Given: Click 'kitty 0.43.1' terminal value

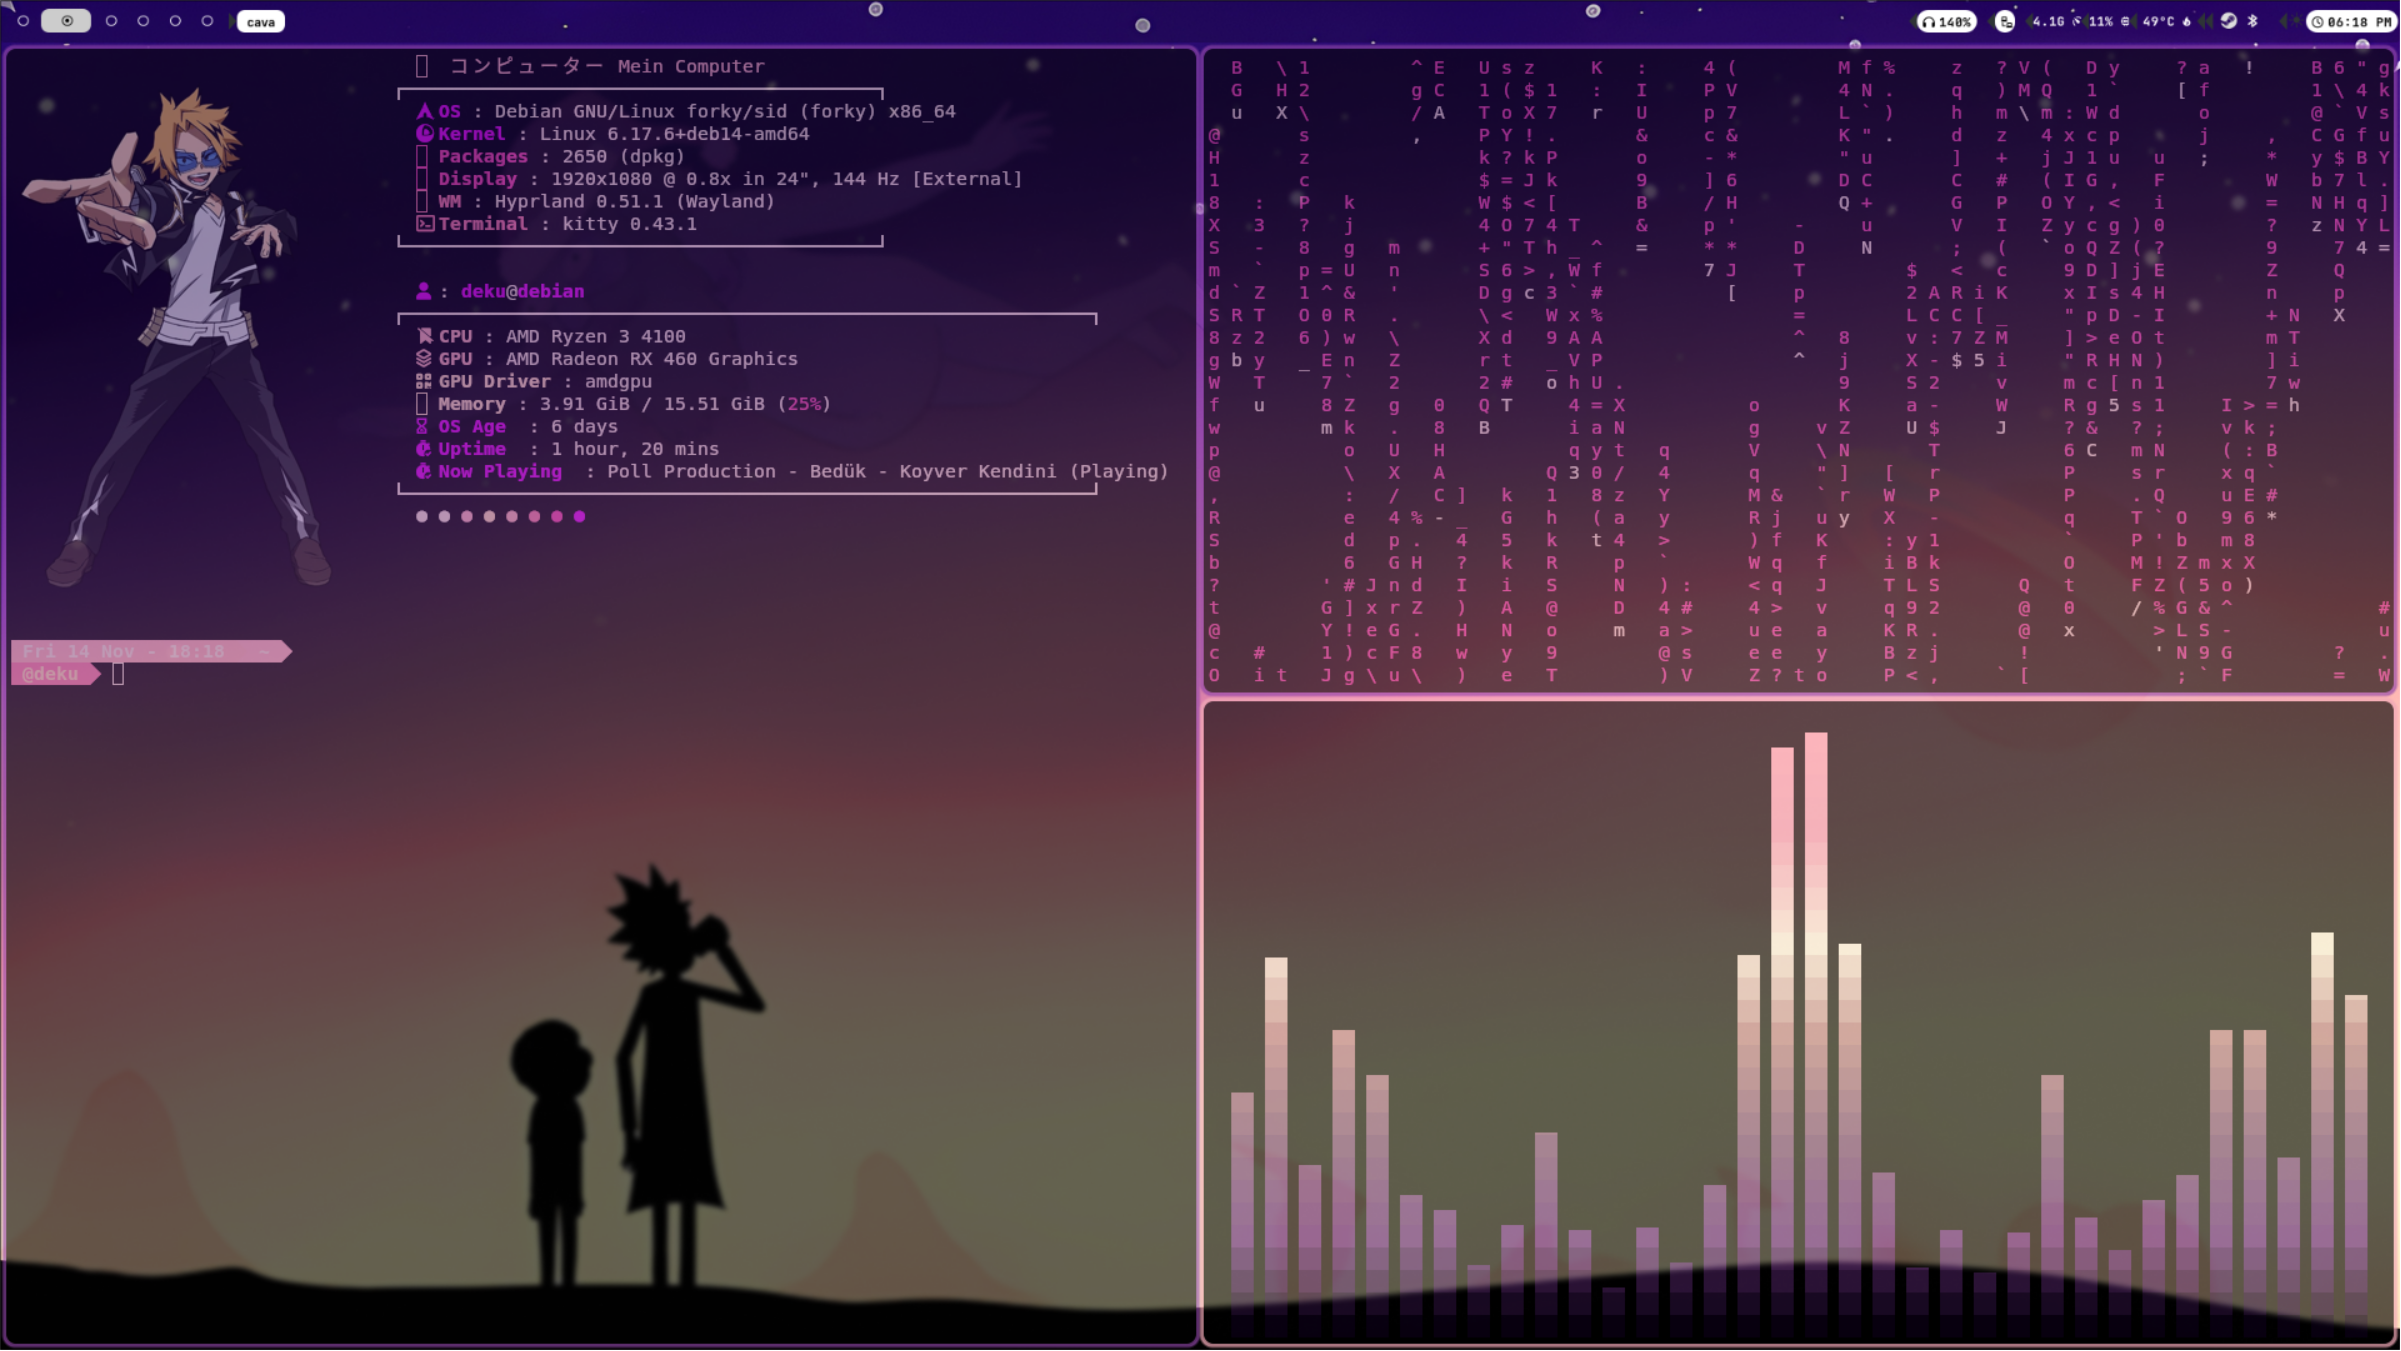Looking at the screenshot, I should coord(630,224).
